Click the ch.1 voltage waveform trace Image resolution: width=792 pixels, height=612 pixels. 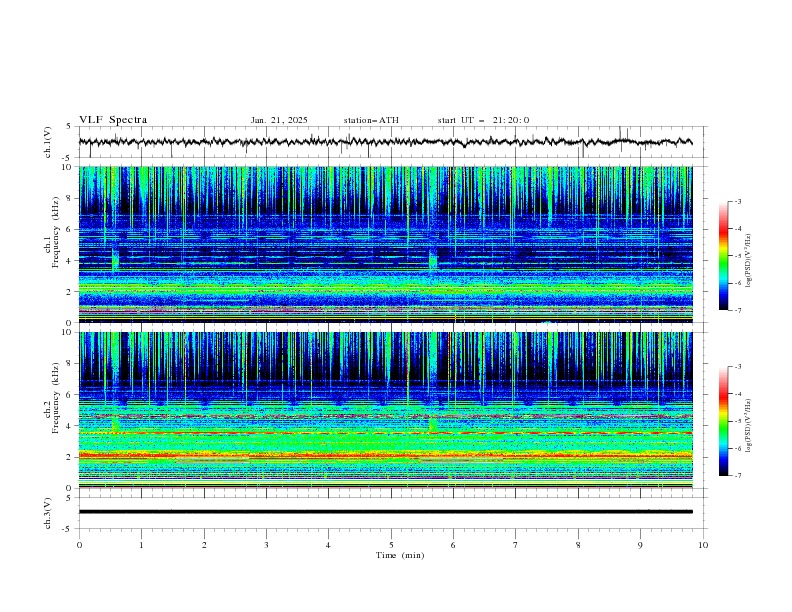tap(385, 142)
